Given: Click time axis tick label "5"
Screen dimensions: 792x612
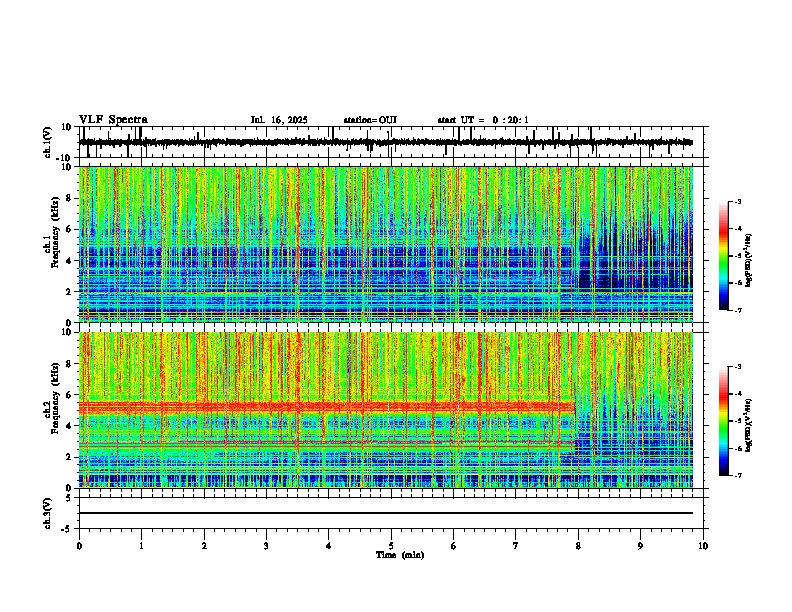Looking at the screenshot, I should click(x=391, y=546).
